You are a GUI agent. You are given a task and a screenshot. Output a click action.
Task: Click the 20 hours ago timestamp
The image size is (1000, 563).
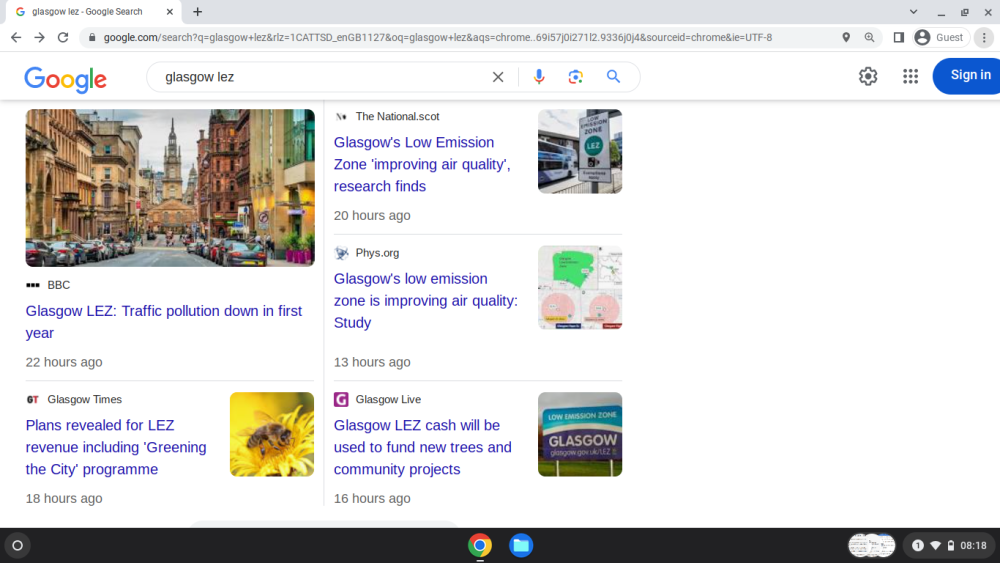pyautogui.click(x=372, y=216)
